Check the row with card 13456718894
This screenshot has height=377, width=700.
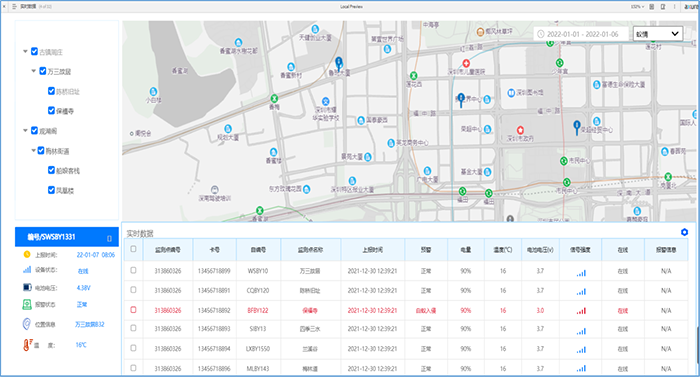133,348
